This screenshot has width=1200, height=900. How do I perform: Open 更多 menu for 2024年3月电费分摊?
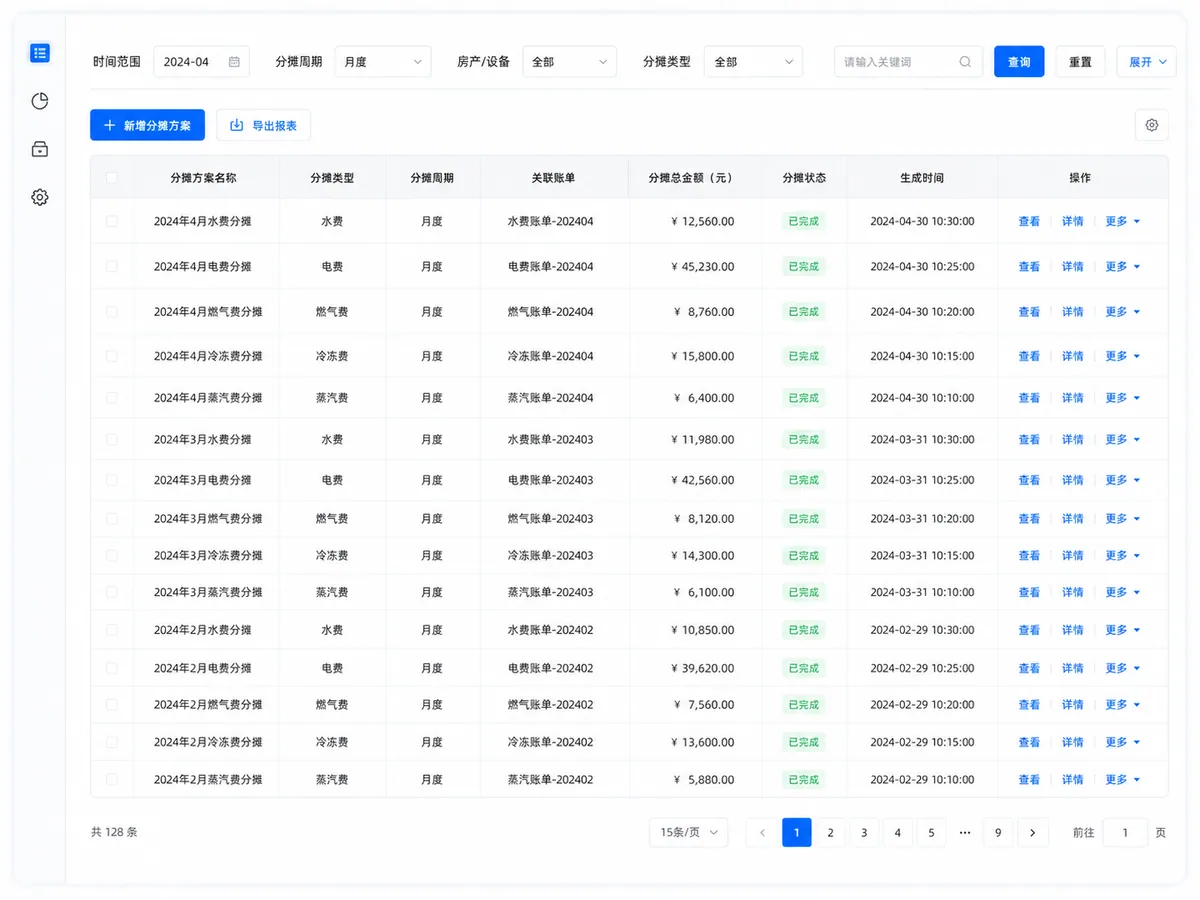pos(1122,480)
